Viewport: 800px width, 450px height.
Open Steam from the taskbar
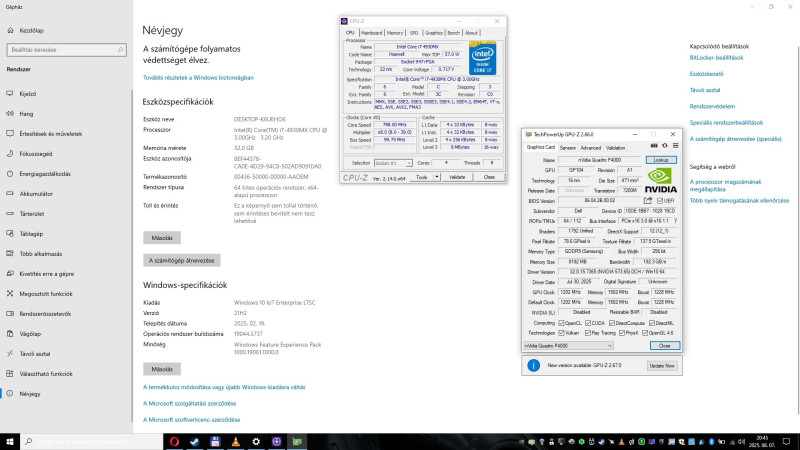coord(195,441)
